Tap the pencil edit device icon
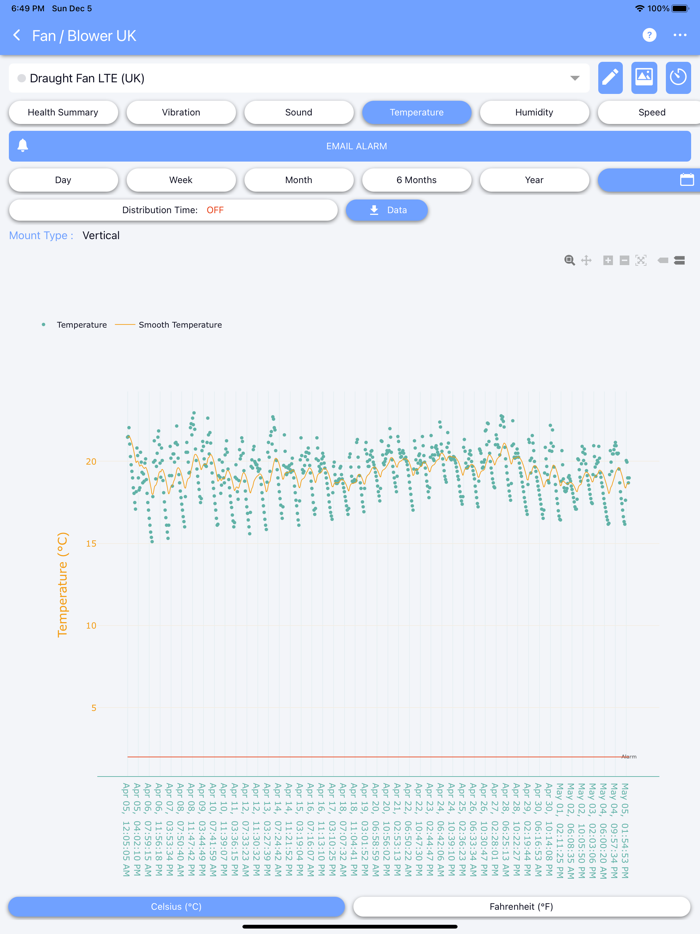 tap(610, 78)
